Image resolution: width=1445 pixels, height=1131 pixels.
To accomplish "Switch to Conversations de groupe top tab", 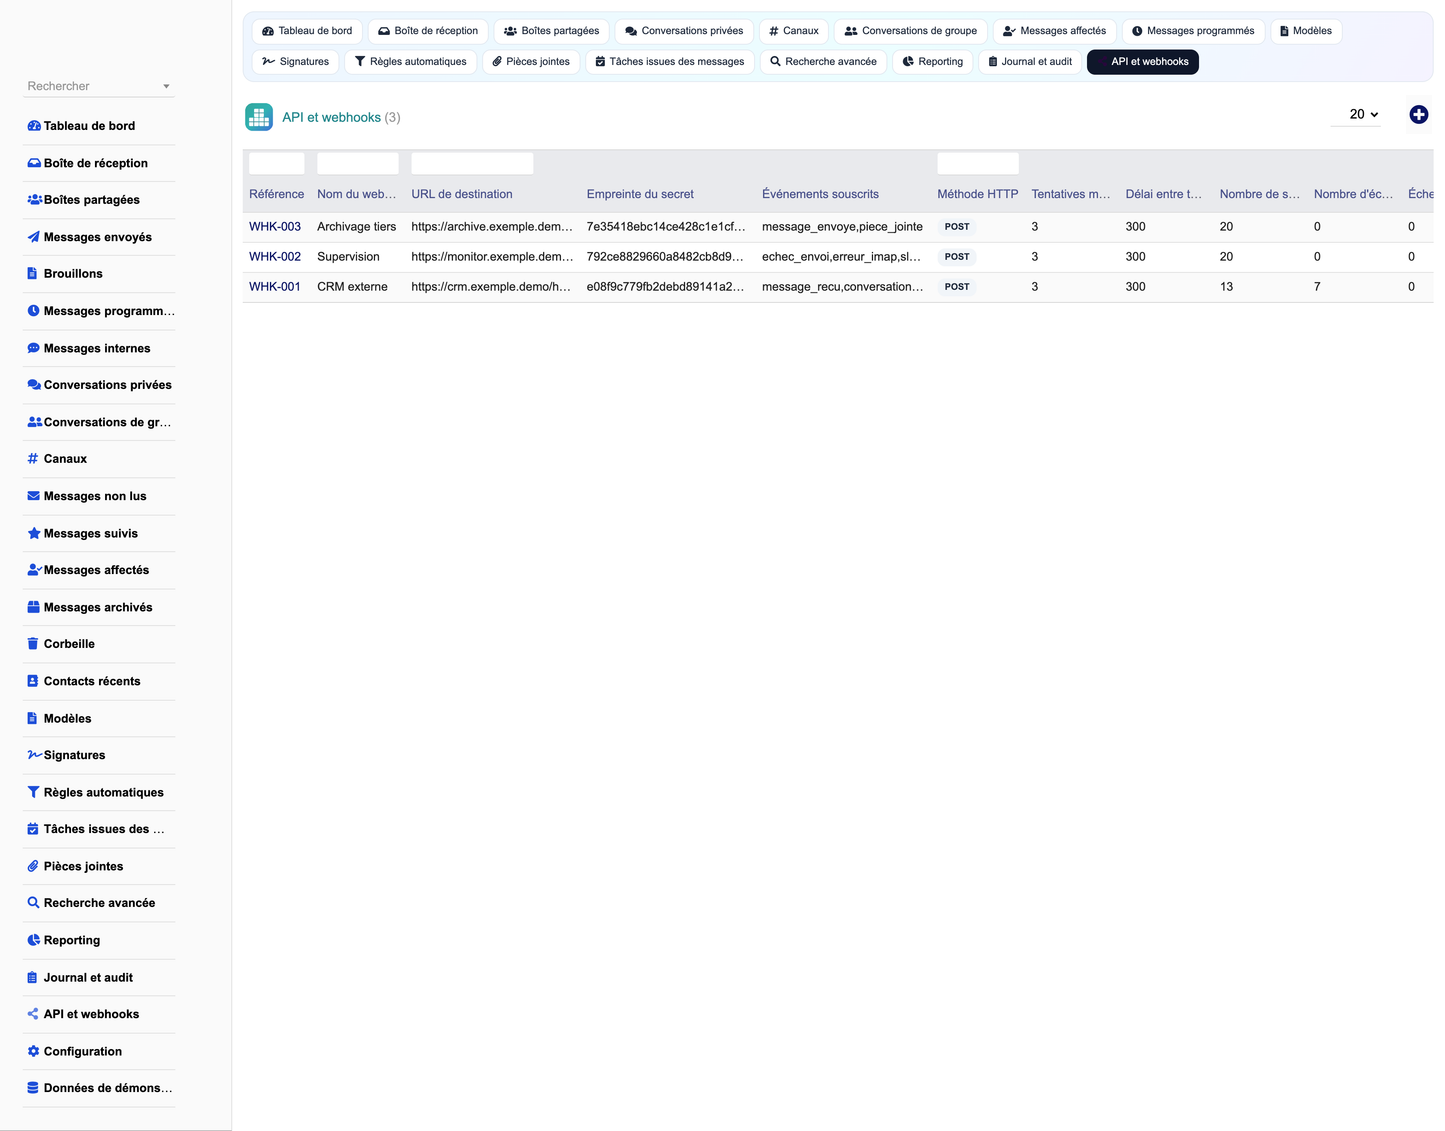I will point(911,31).
